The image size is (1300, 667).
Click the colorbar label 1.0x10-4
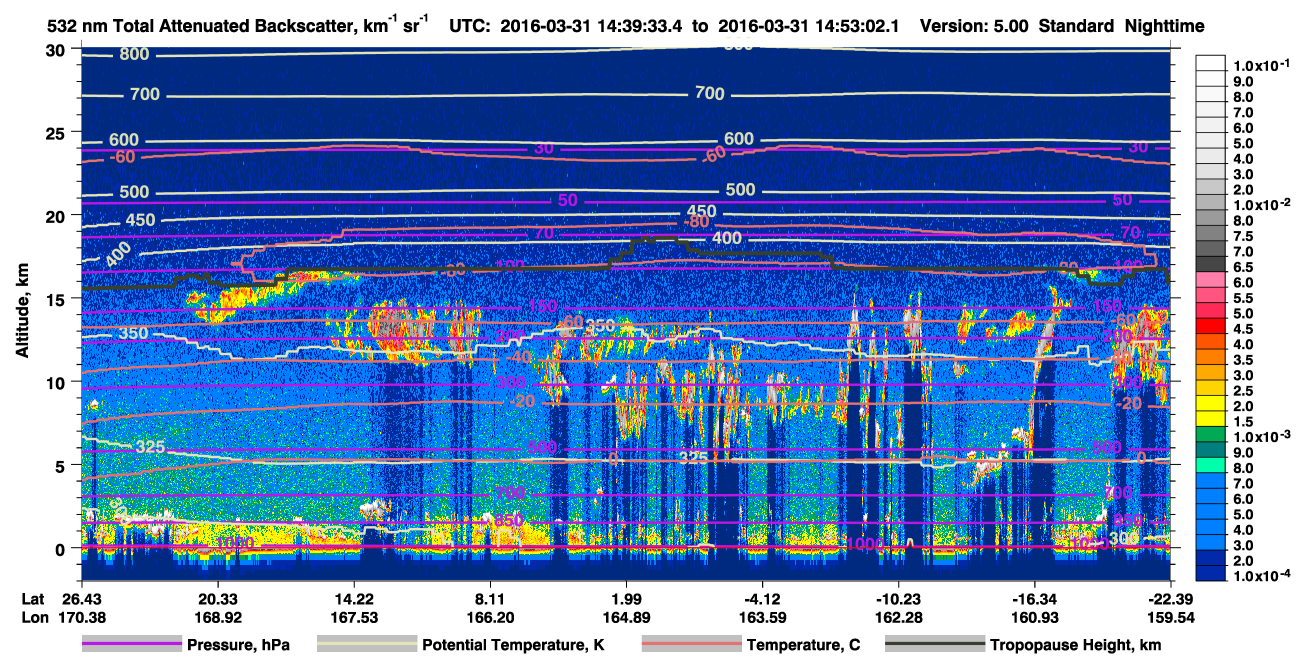point(1260,576)
